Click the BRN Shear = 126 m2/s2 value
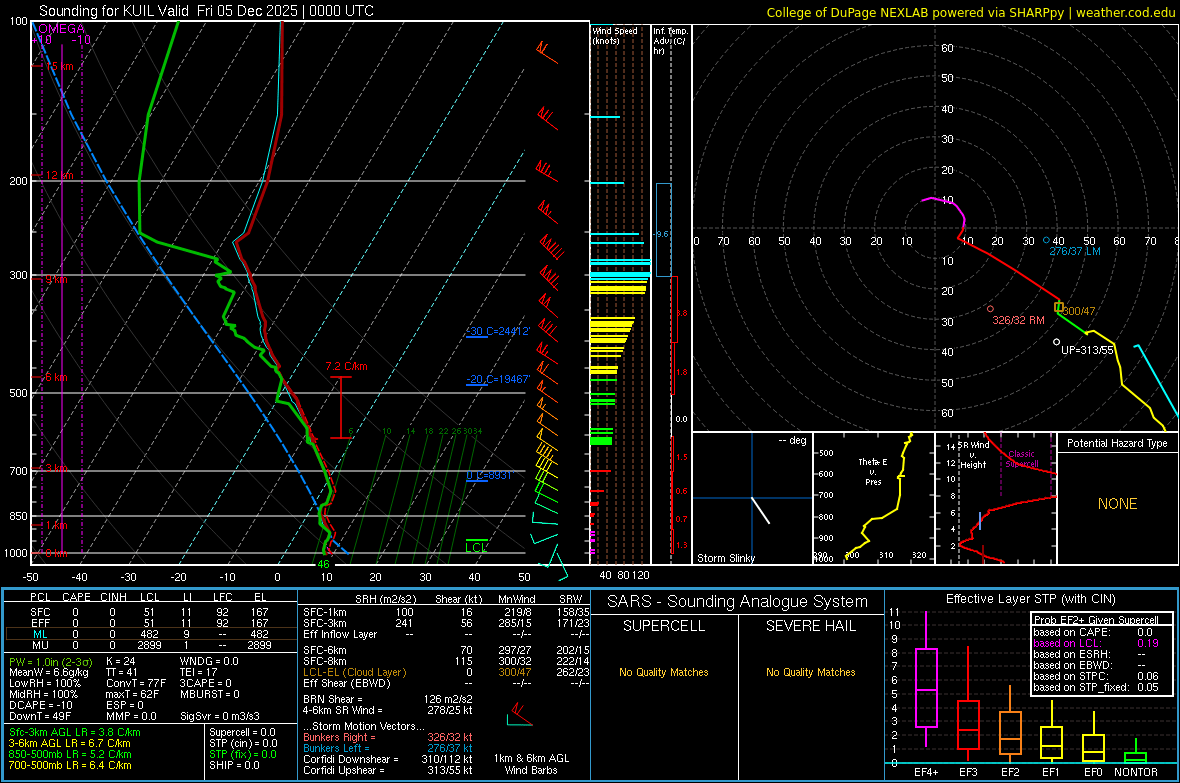Image resolution: width=1180 pixels, height=783 pixels. pyautogui.click(x=388, y=699)
